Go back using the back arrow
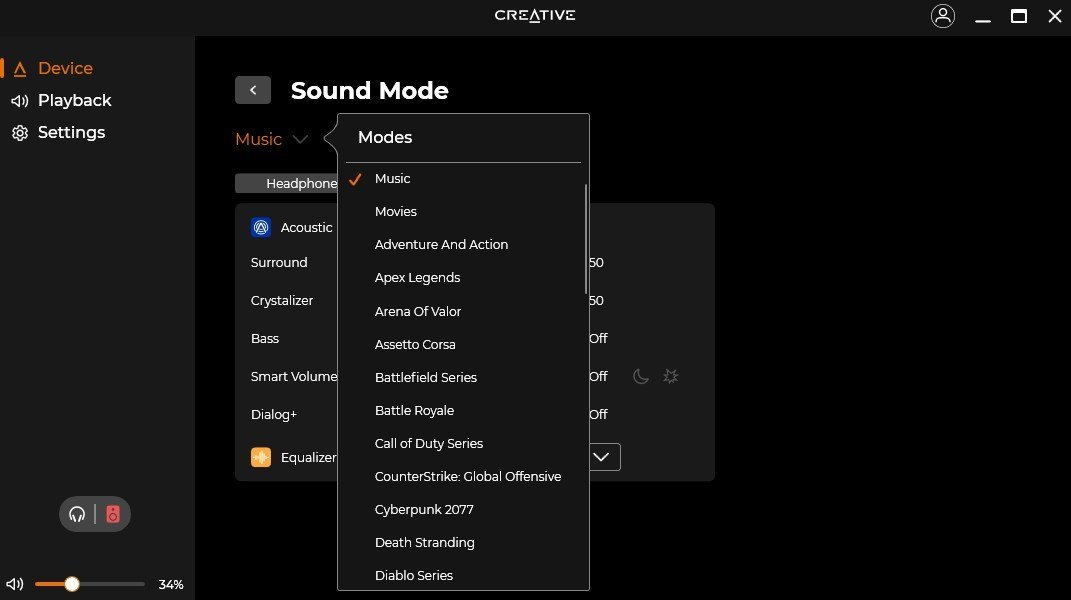 252,90
